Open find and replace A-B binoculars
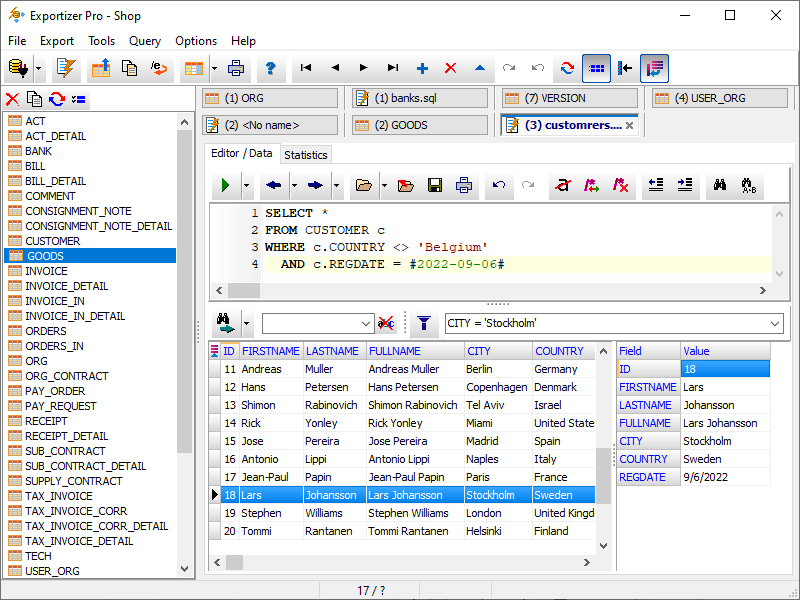 pos(748,186)
